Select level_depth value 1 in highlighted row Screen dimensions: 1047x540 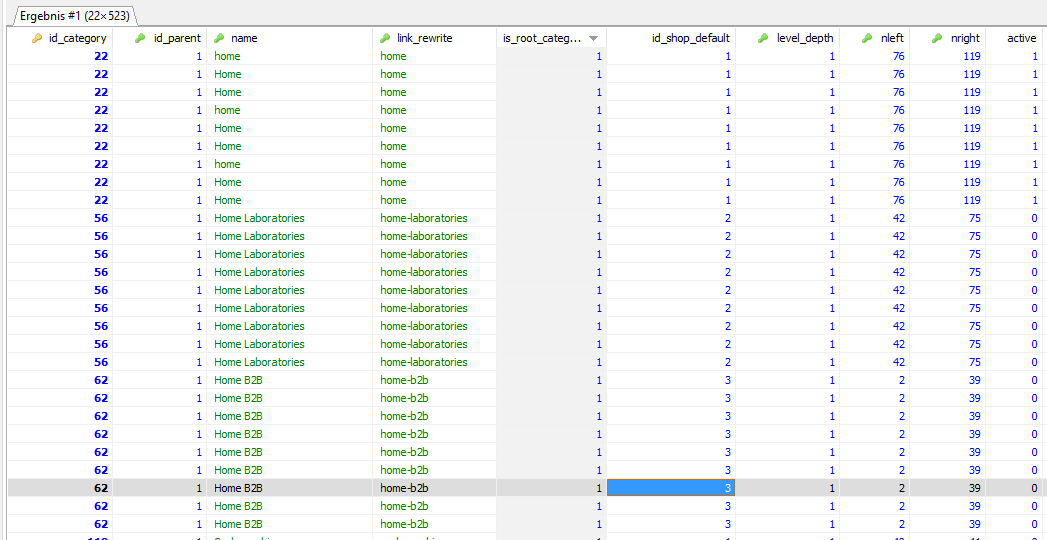tap(832, 488)
